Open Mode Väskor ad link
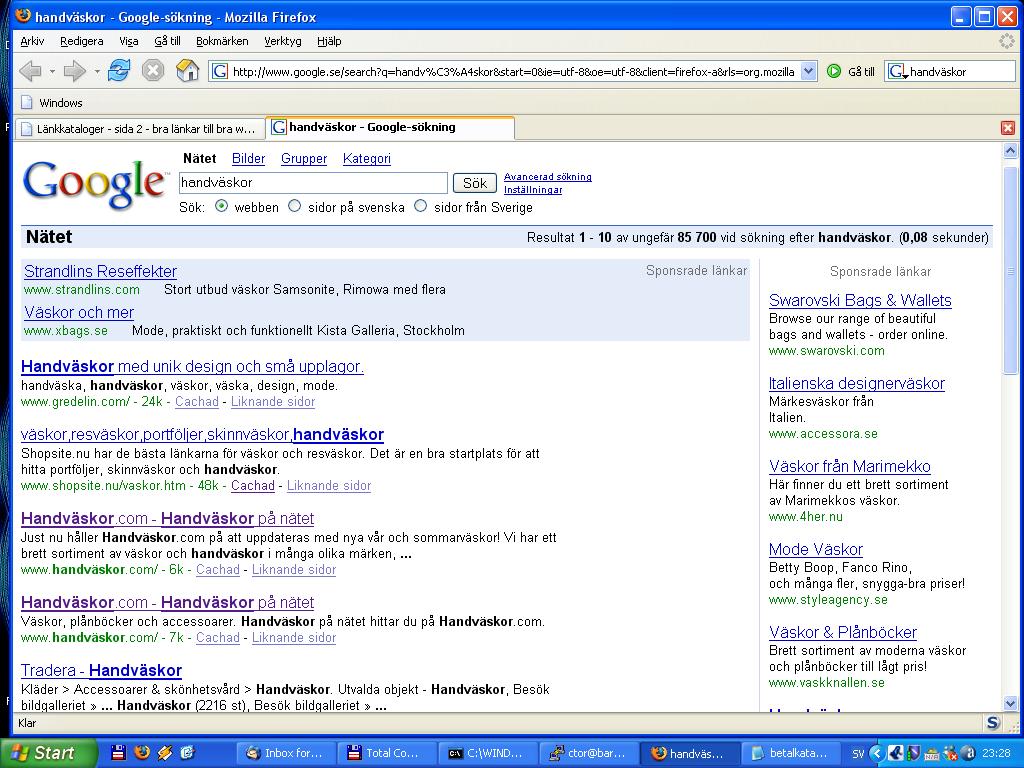1024x768 pixels. pyautogui.click(x=816, y=549)
